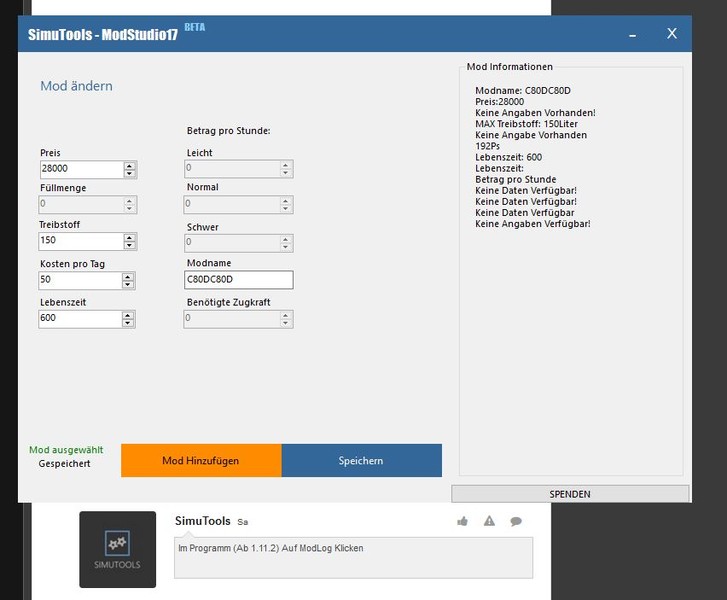Image resolution: width=727 pixels, height=600 pixels.
Task: Increase the Preis value with up arrow
Action: tap(129, 165)
